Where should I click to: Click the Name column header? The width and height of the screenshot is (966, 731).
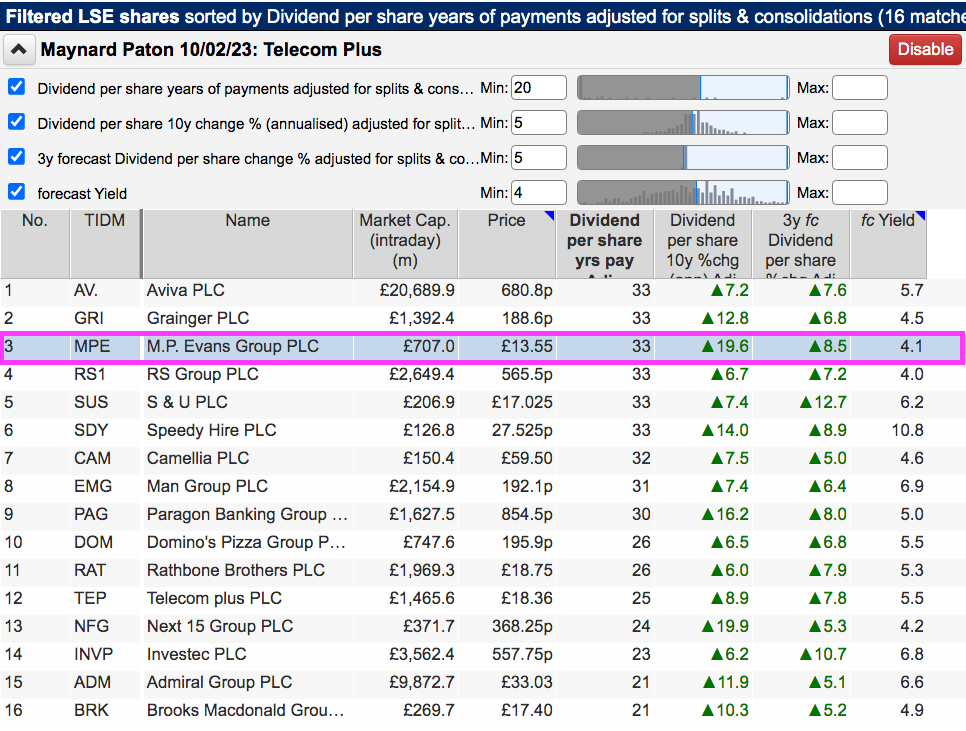(247, 221)
